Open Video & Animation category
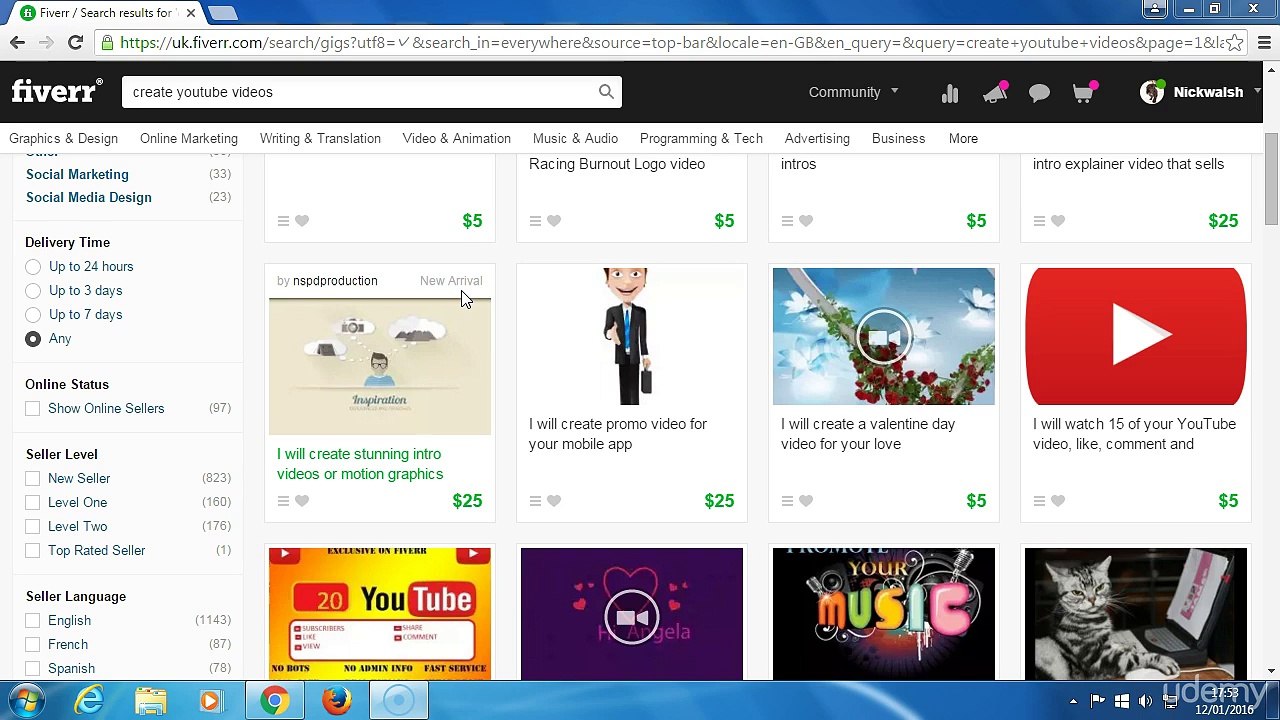 pyautogui.click(x=456, y=139)
